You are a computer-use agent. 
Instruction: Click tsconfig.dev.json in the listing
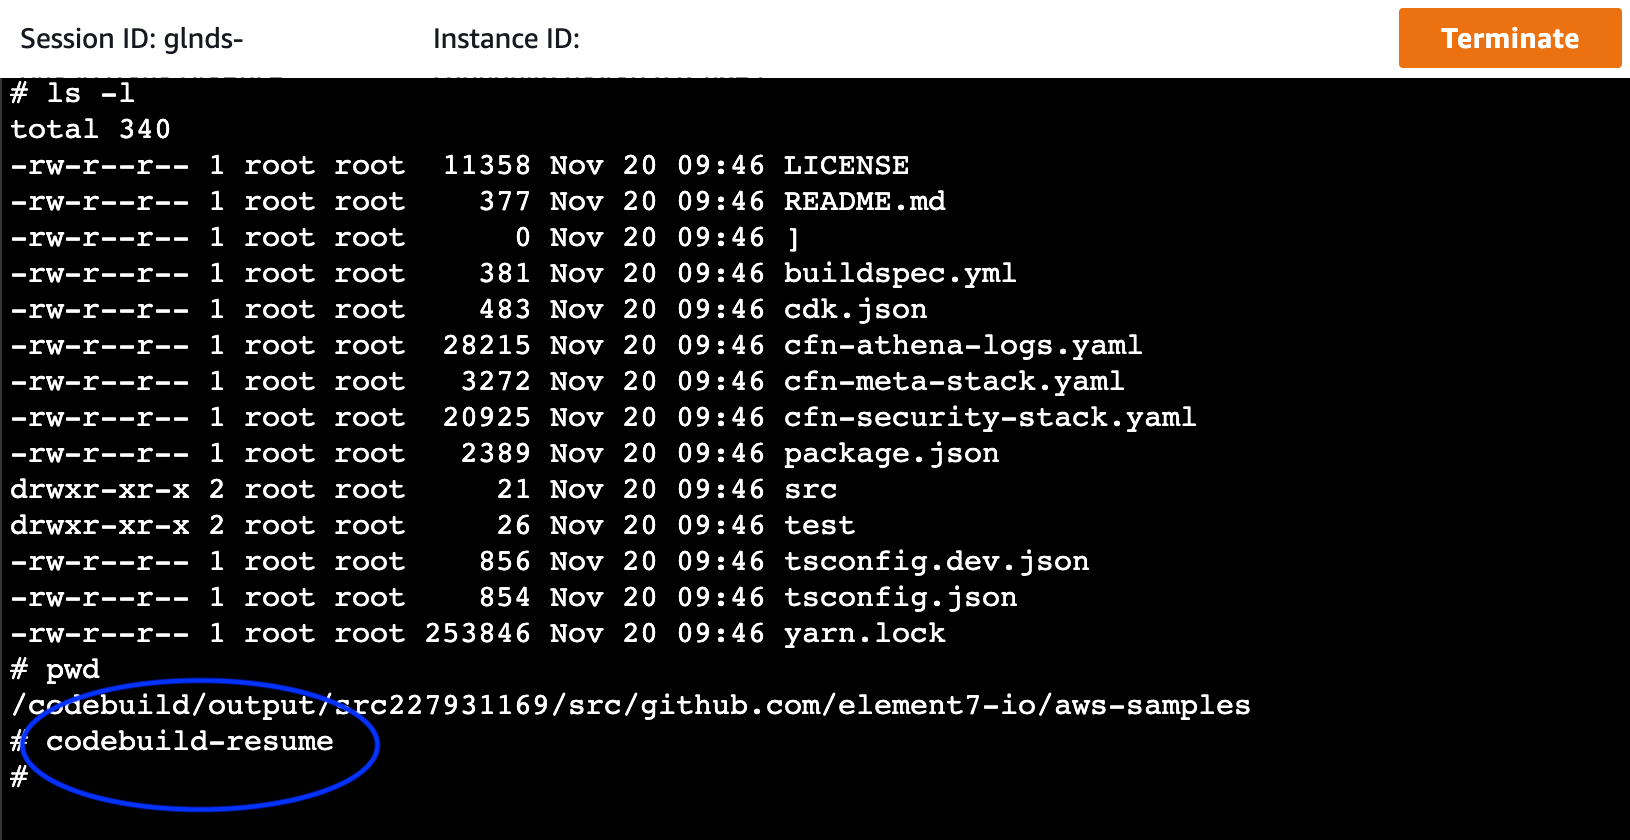pyautogui.click(x=936, y=561)
